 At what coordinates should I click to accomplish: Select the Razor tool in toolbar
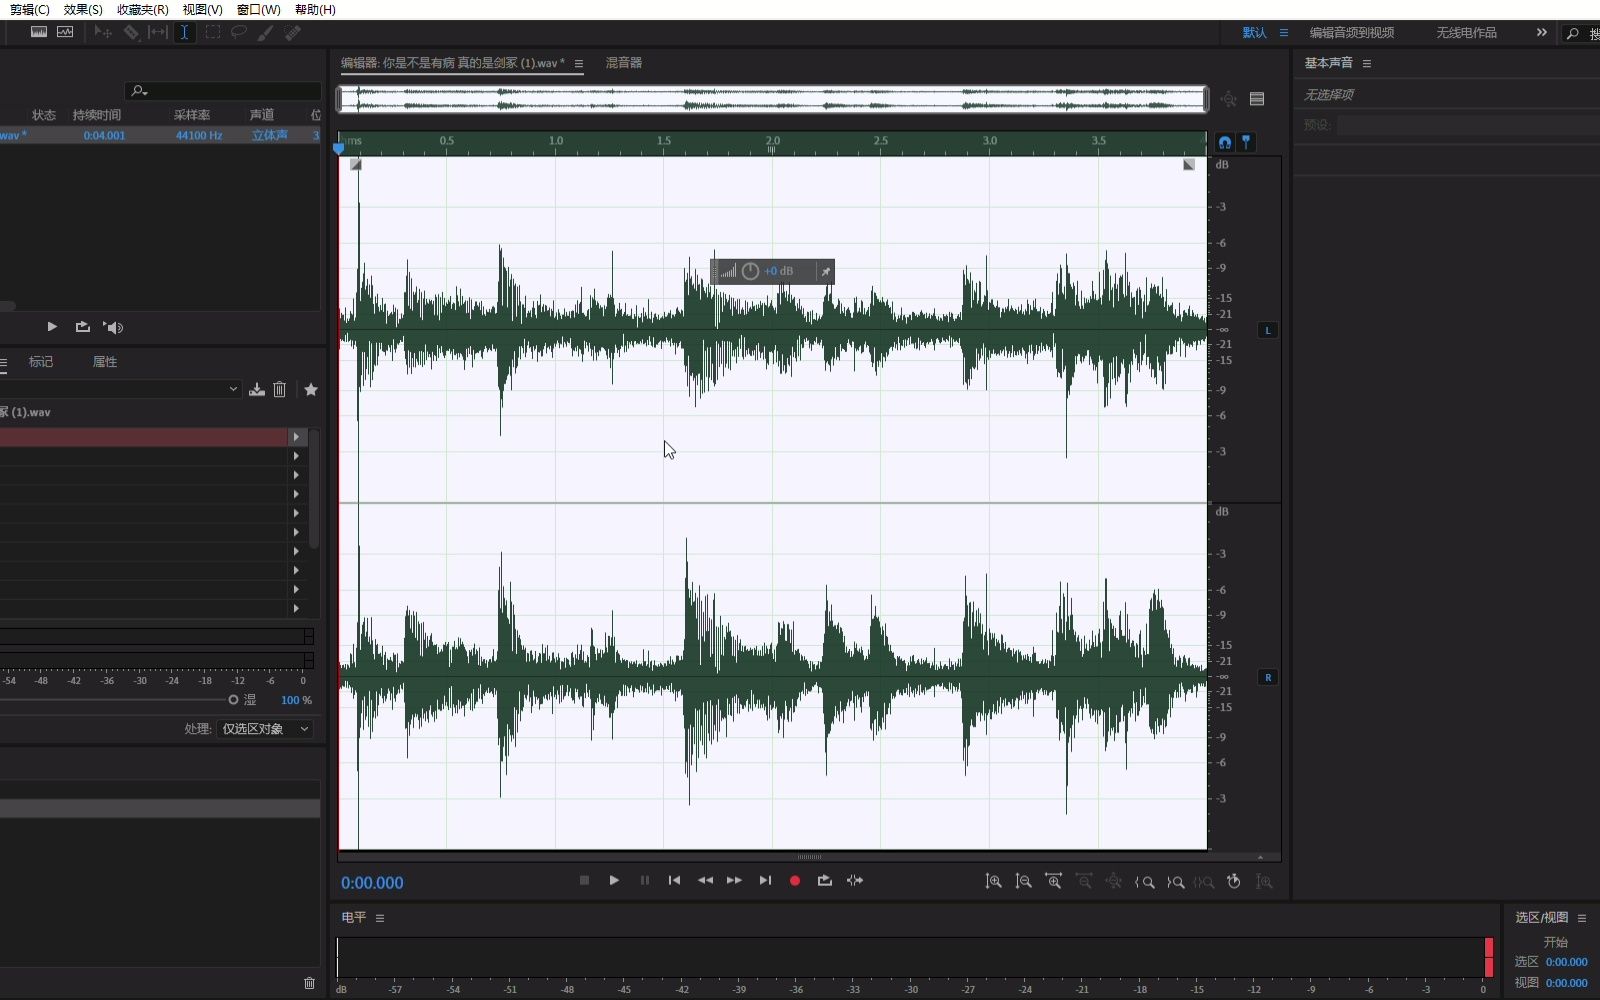[x=131, y=32]
